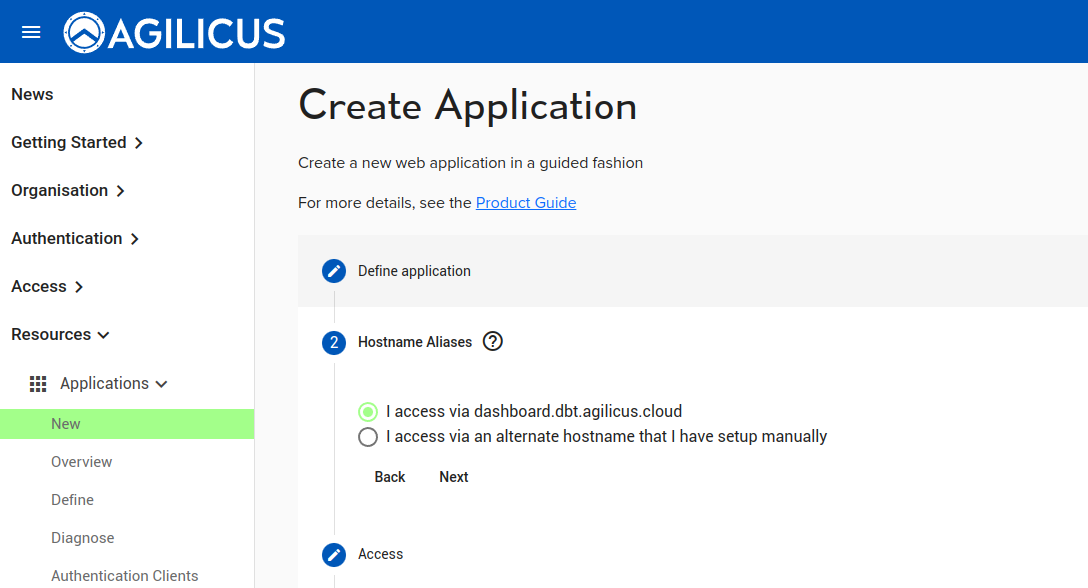Open the Authentication Clients page
Image resolution: width=1088 pixels, height=588 pixels.
[125, 576]
